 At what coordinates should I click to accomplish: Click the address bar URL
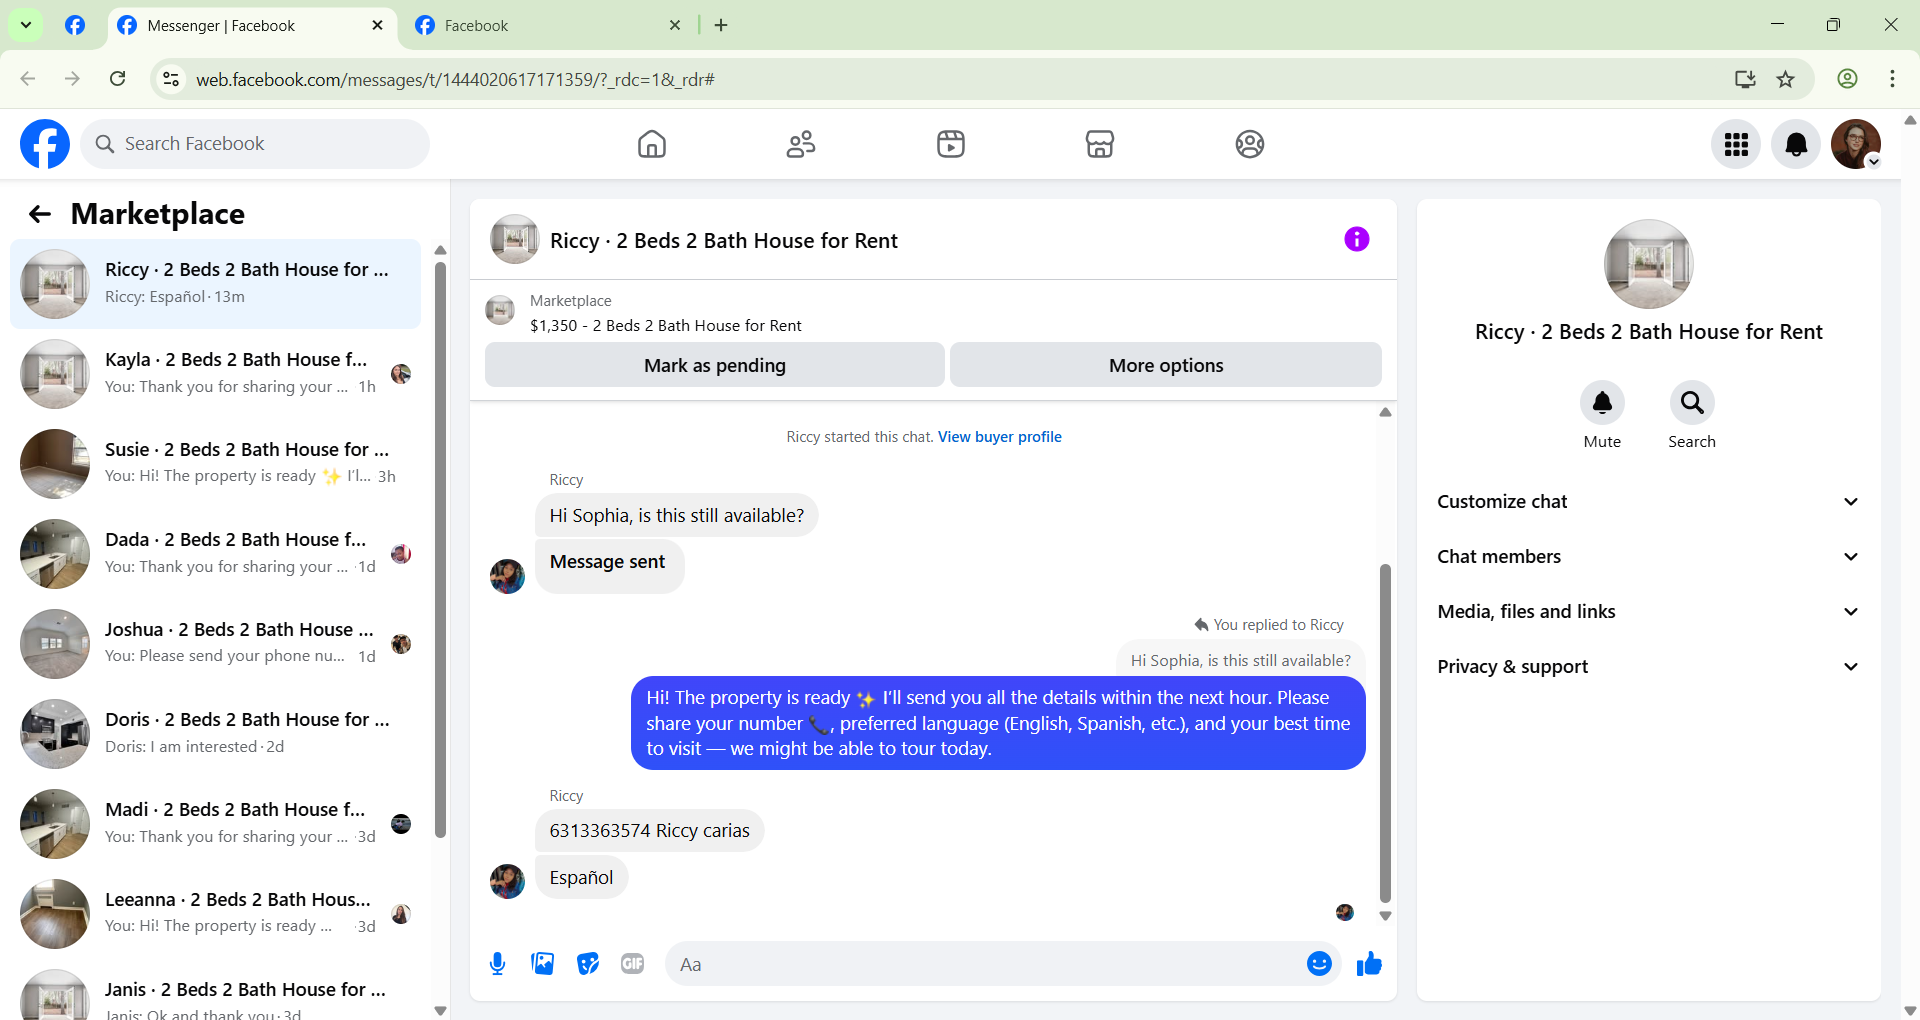pos(455,80)
